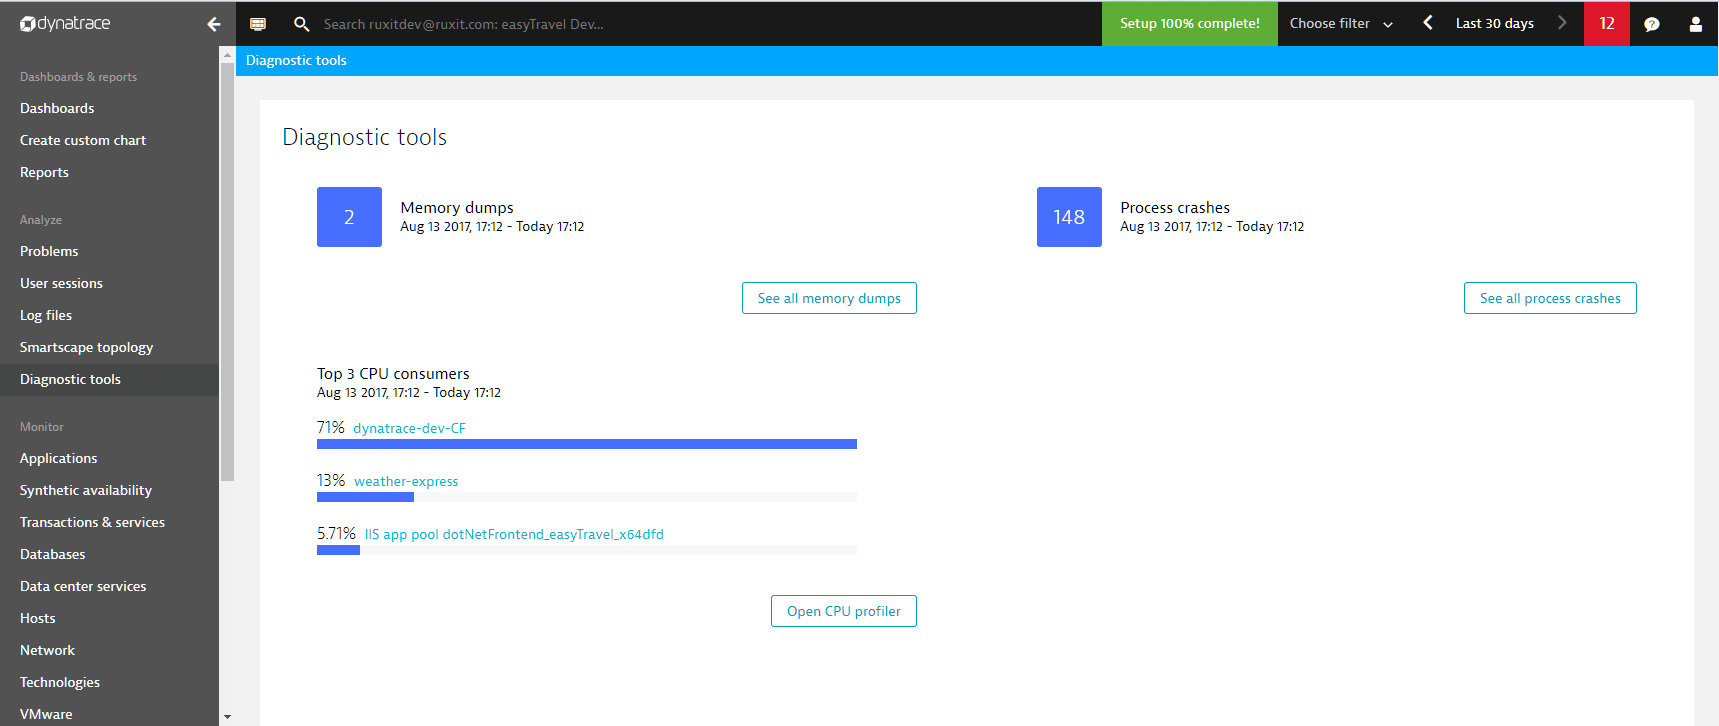The height and width of the screenshot is (726, 1719).
Task: Click the Process crashes heading text
Action: 1175,207
